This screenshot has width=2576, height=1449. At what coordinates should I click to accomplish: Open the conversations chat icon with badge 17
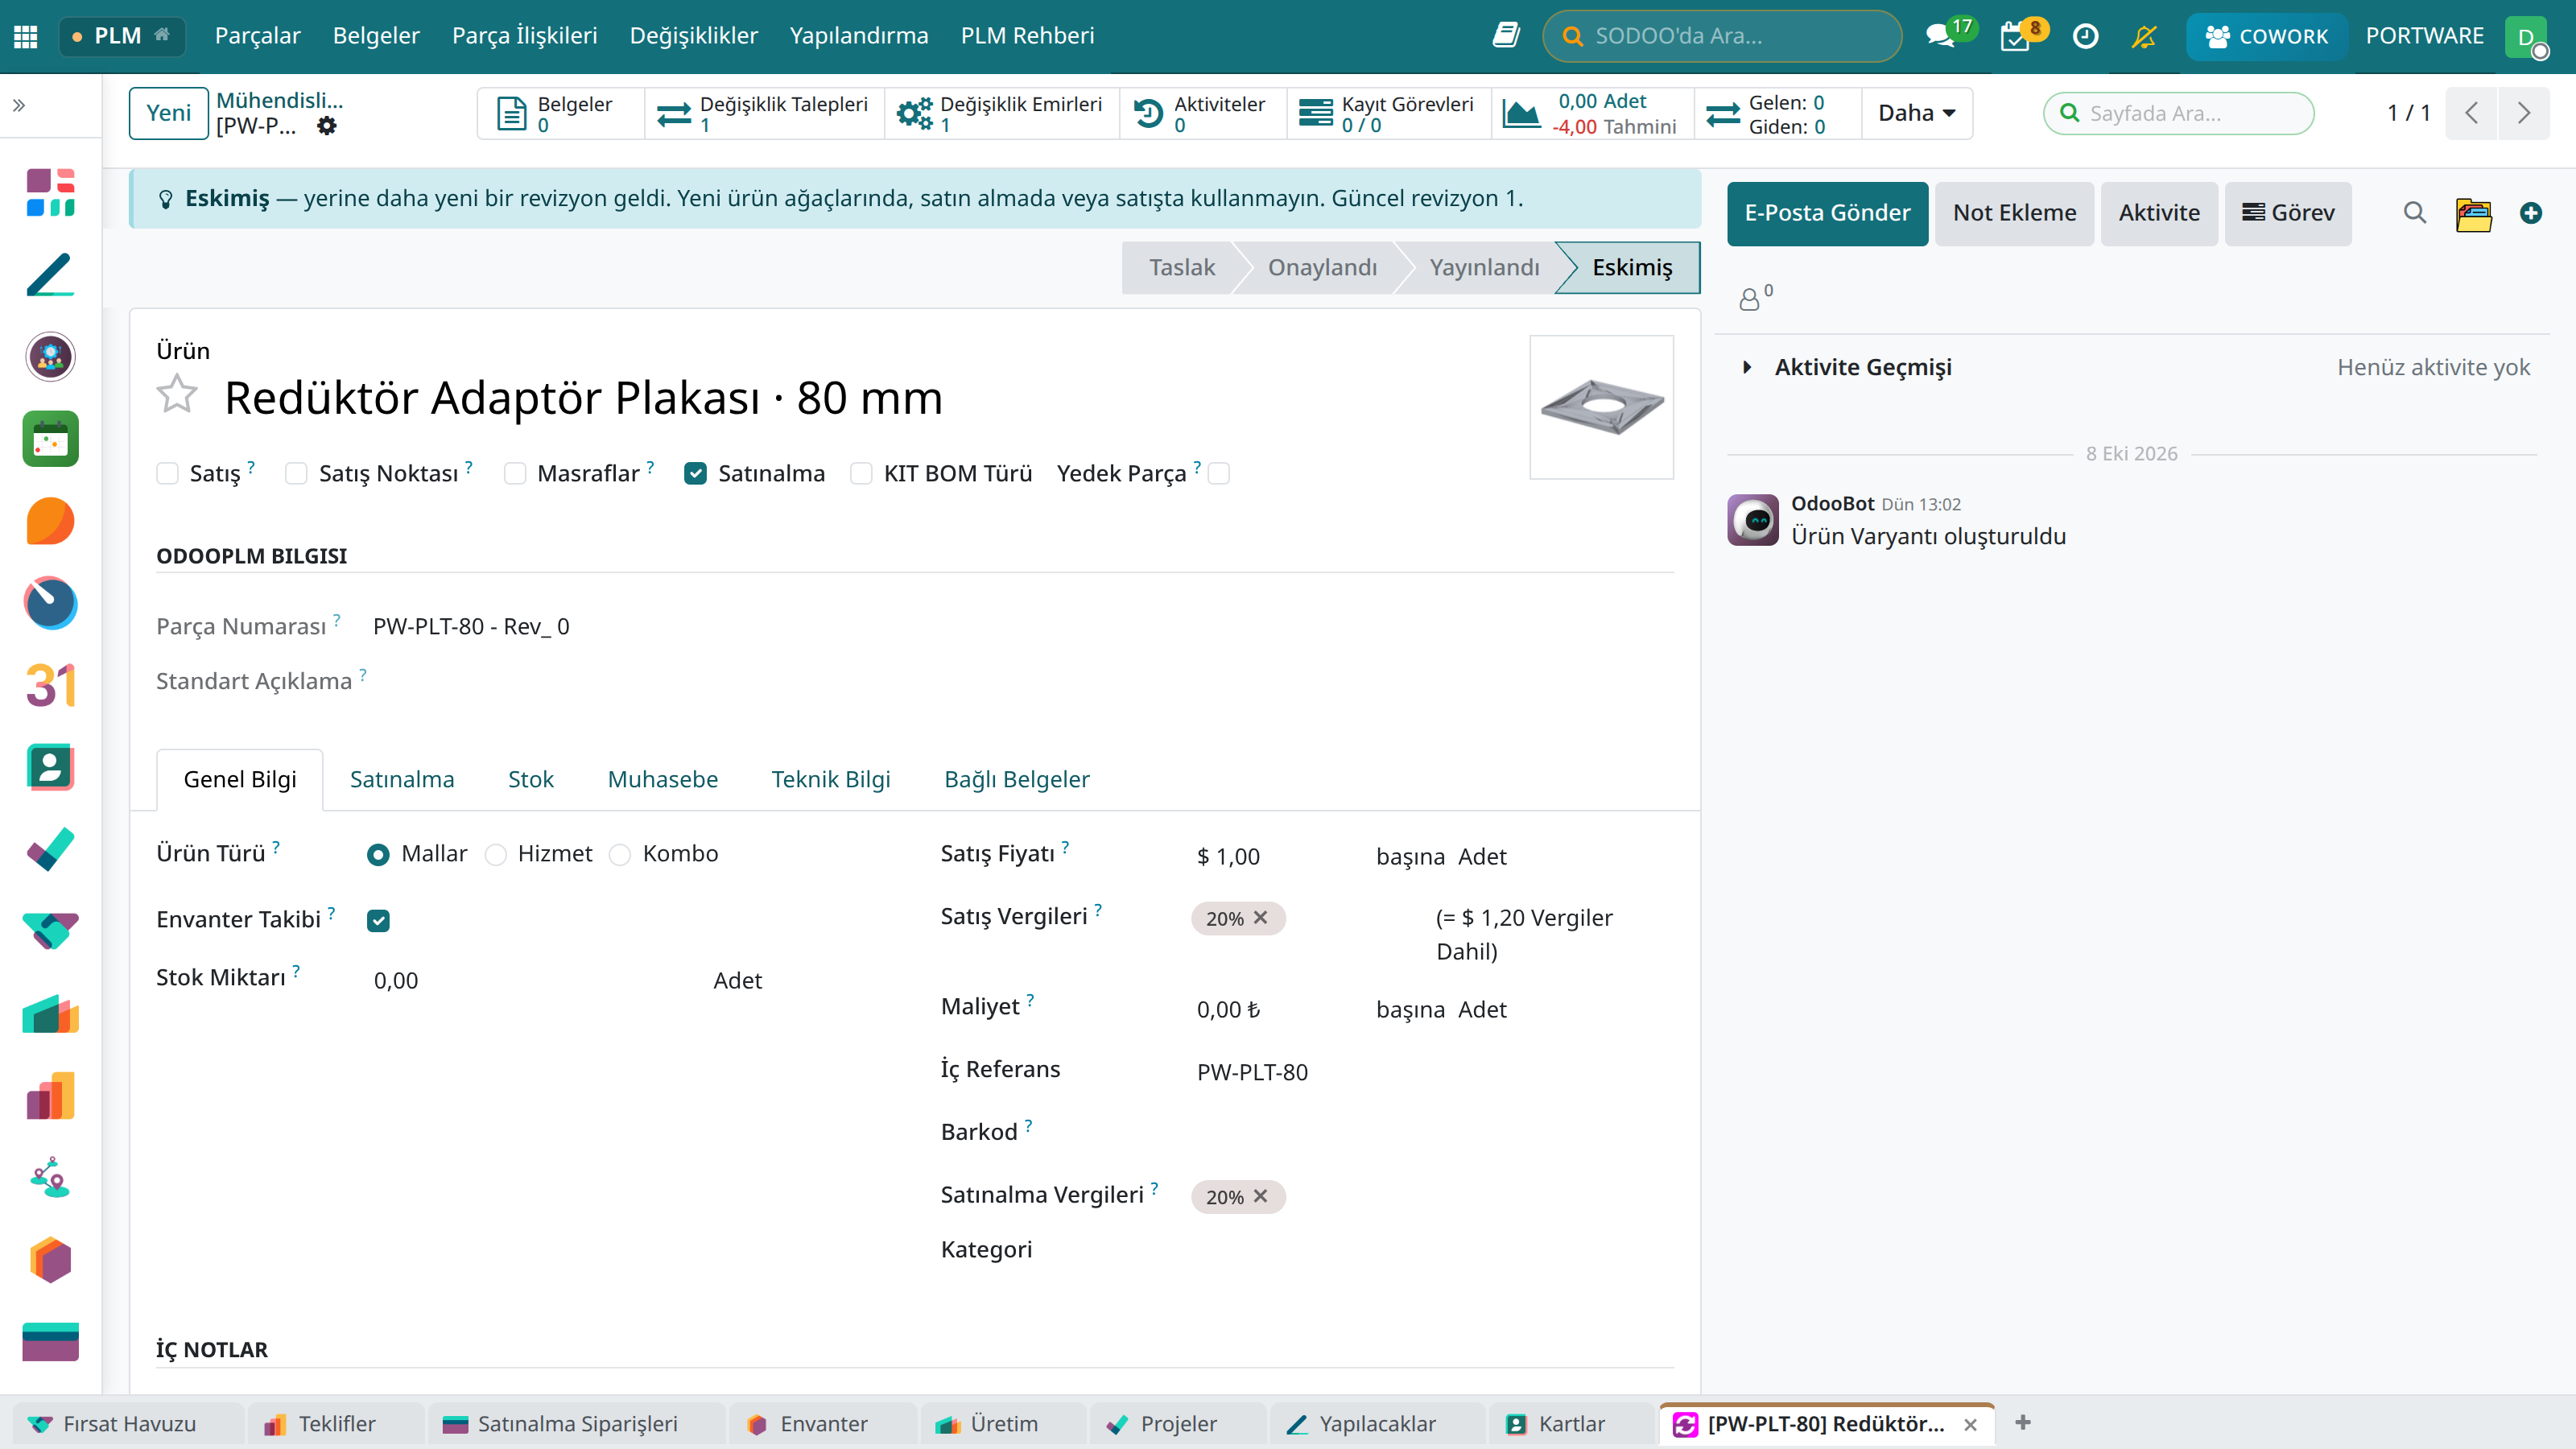1941,36
